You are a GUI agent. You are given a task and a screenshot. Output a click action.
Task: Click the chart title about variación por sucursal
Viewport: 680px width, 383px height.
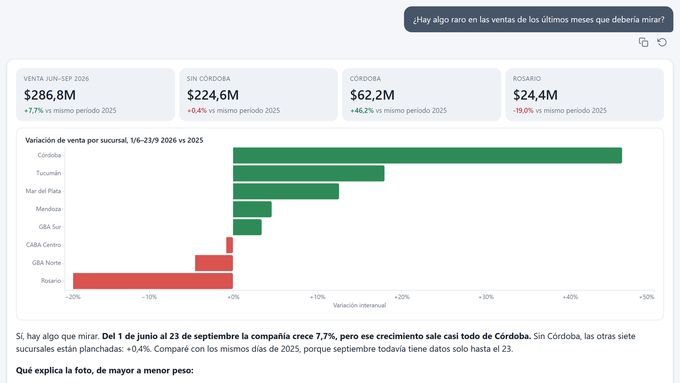(x=114, y=140)
